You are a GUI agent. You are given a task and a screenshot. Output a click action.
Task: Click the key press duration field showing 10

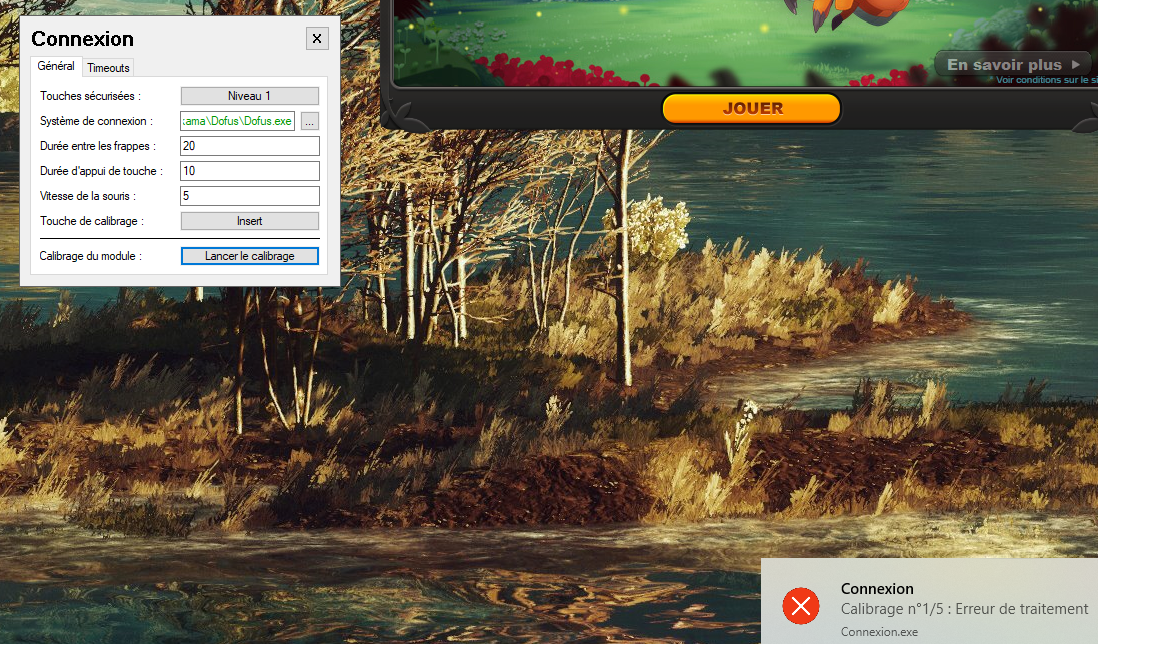point(250,171)
